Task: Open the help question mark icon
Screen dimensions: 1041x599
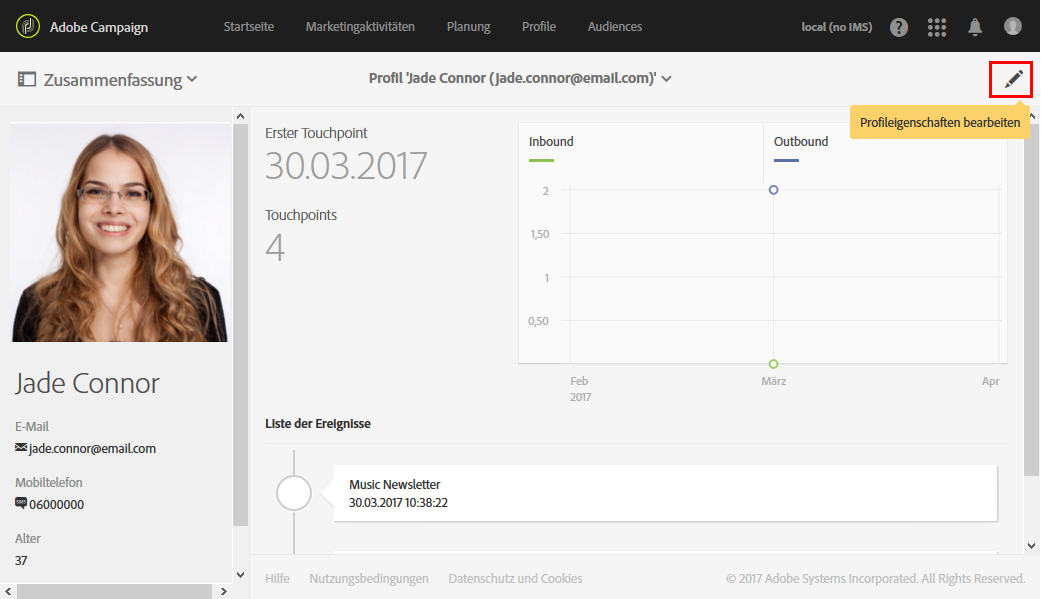Action: point(898,27)
